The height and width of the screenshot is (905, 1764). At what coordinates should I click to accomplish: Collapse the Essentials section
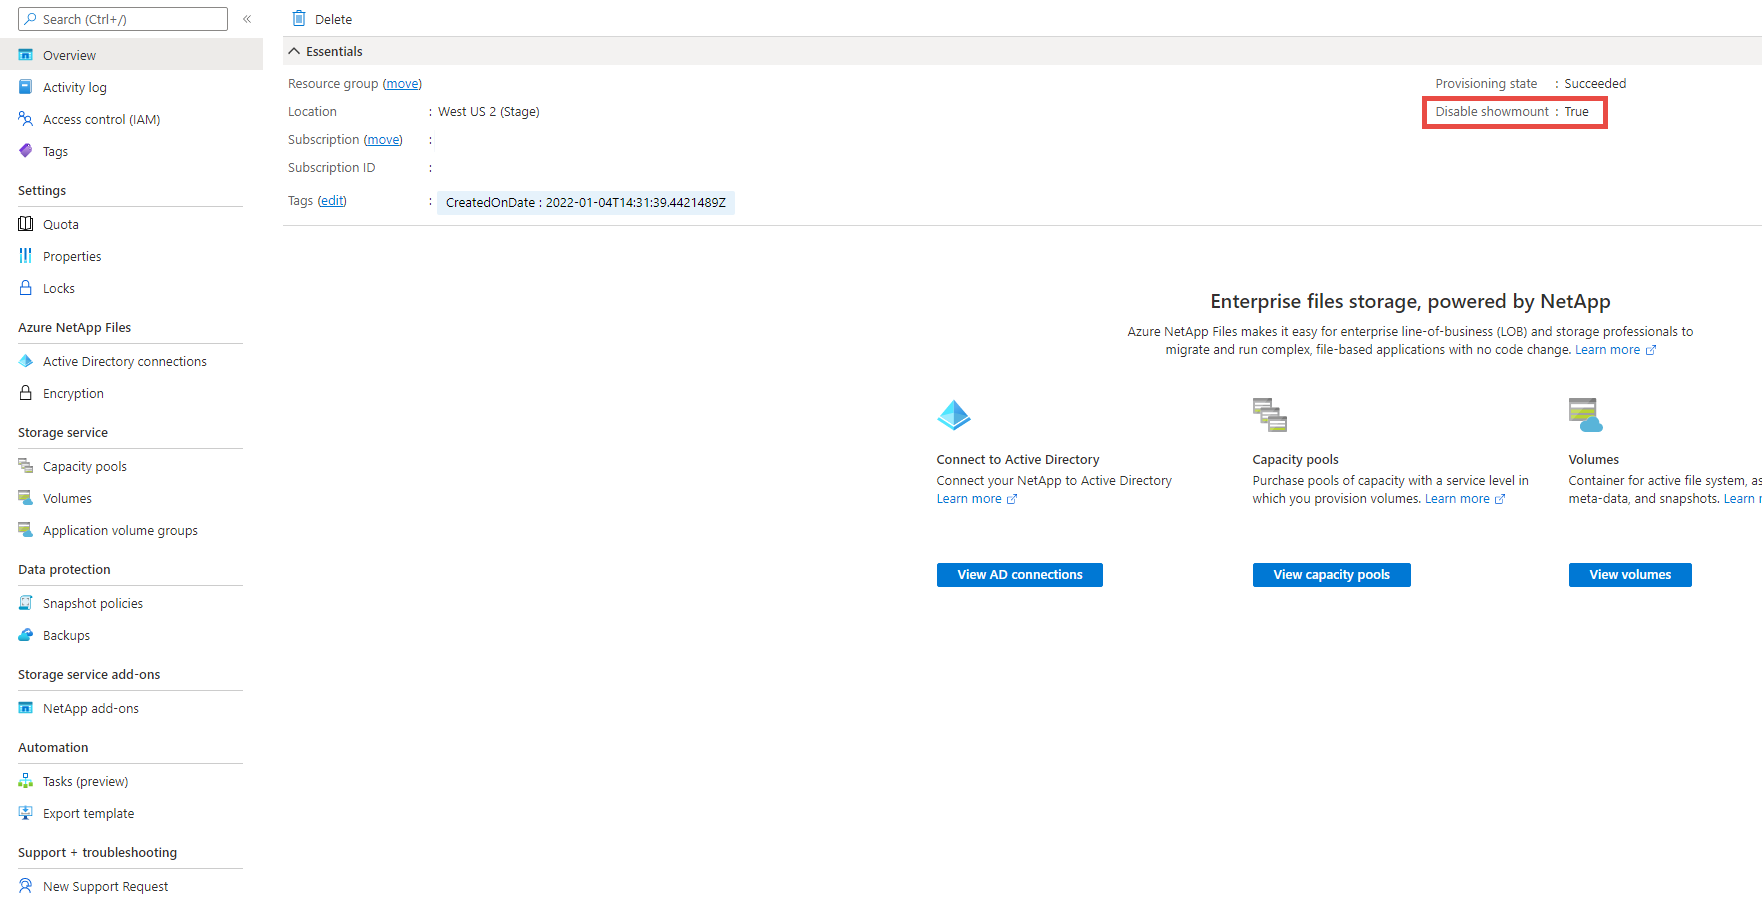pos(294,51)
